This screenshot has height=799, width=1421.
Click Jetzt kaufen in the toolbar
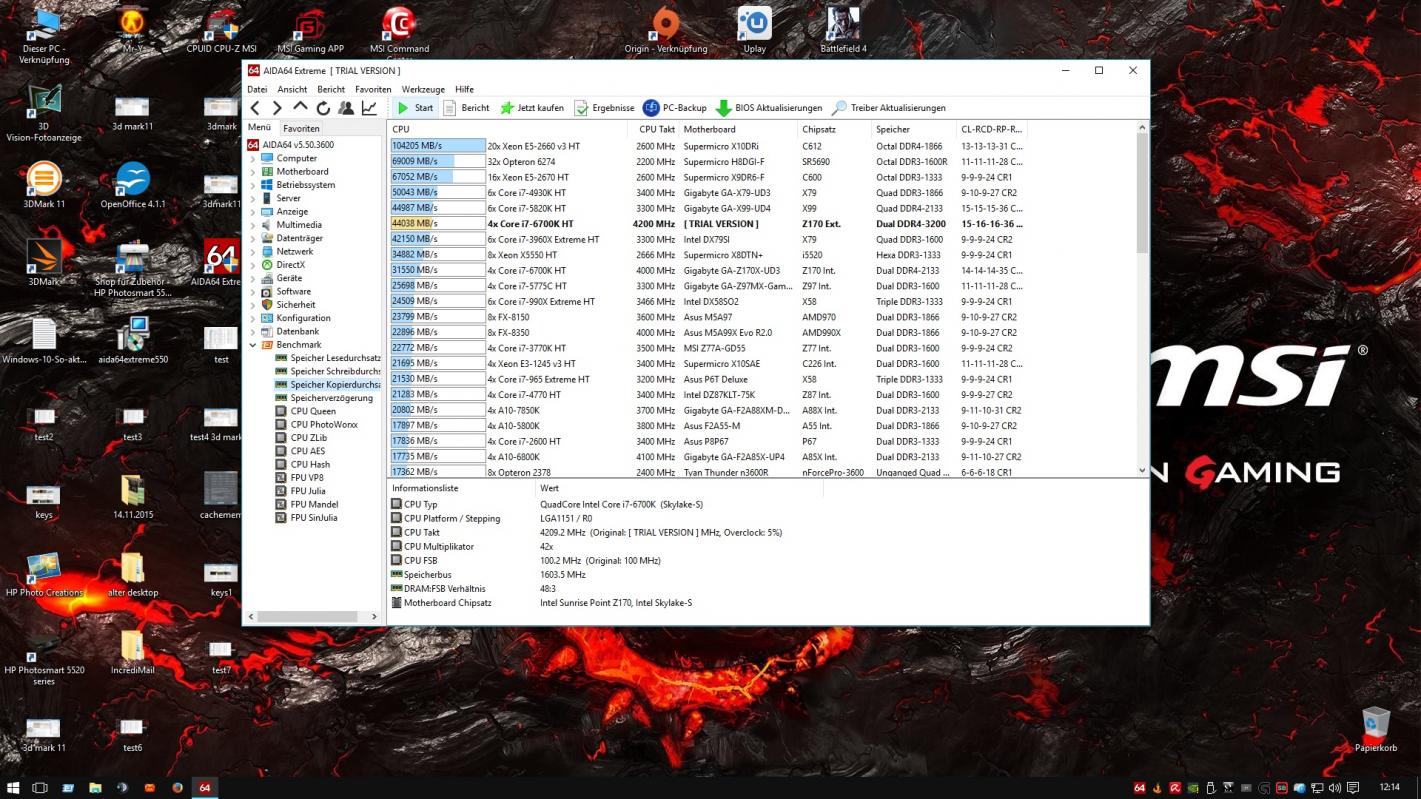pyautogui.click(x=532, y=108)
